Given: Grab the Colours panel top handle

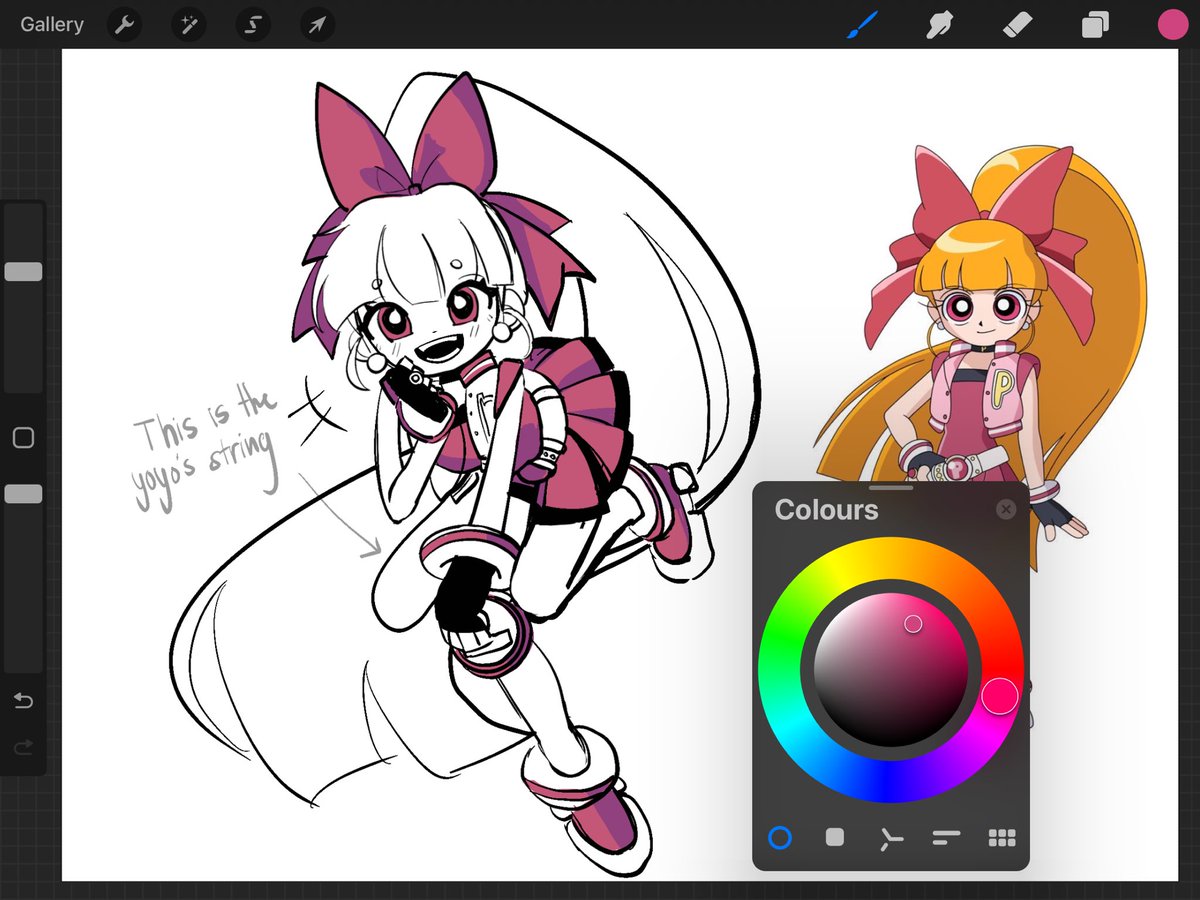Looking at the screenshot, I should pyautogui.click(x=891, y=487).
